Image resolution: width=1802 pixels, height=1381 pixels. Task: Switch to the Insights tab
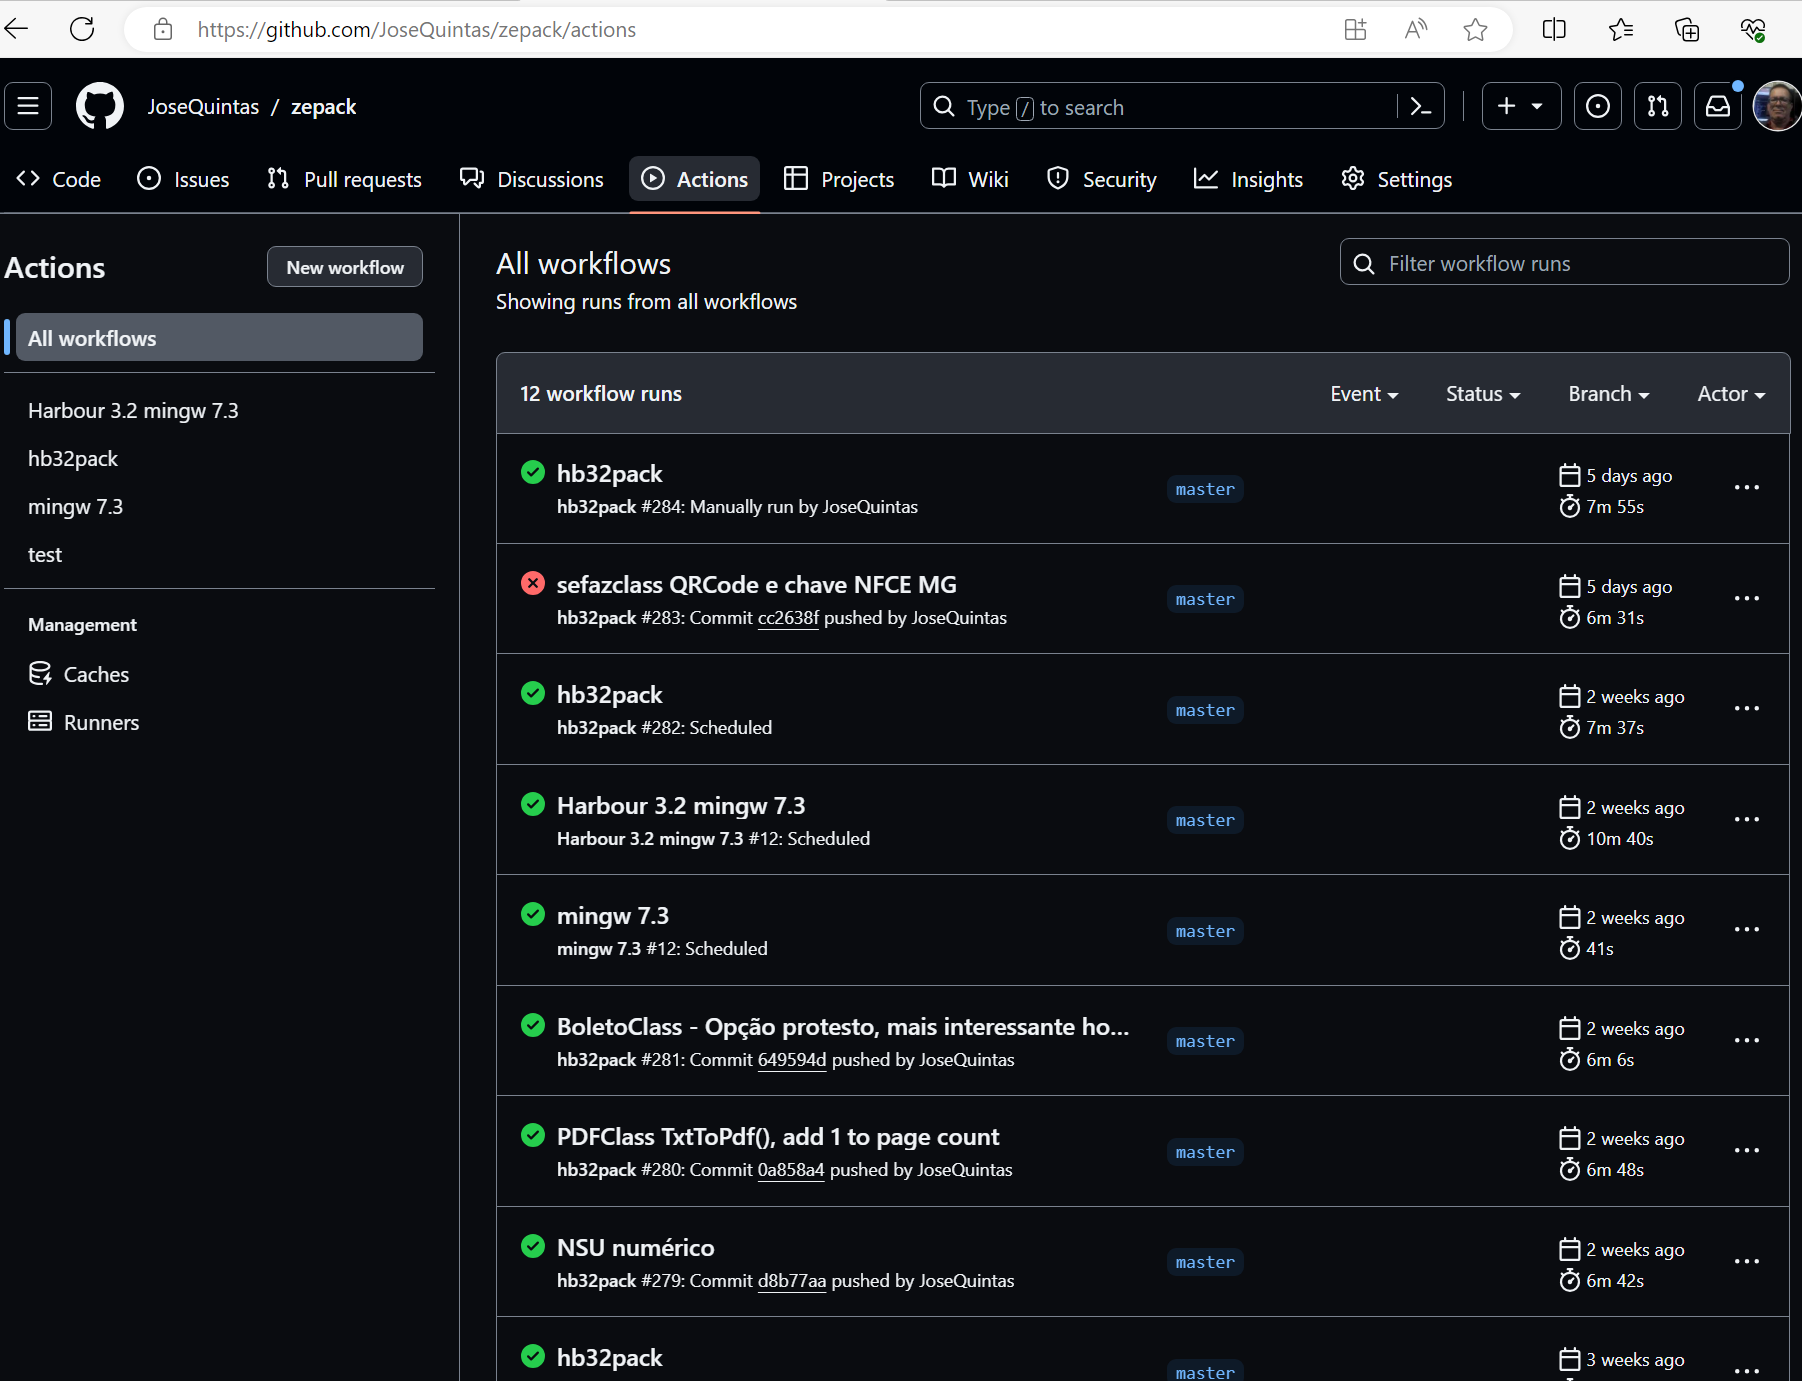1249,180
